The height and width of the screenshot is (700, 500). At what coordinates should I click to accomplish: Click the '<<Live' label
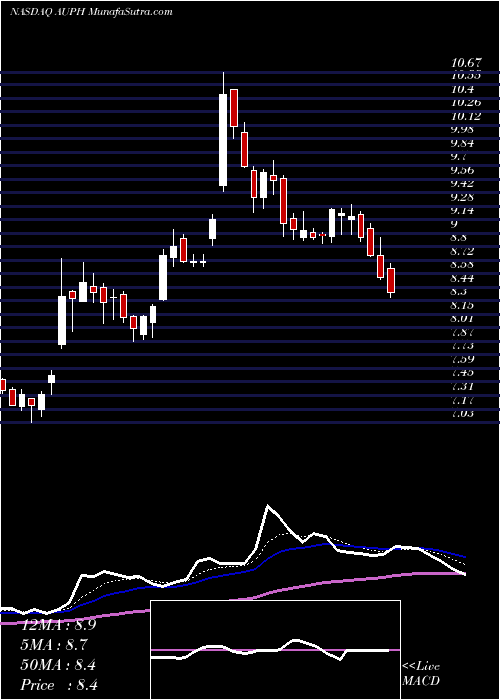(421, 667)
